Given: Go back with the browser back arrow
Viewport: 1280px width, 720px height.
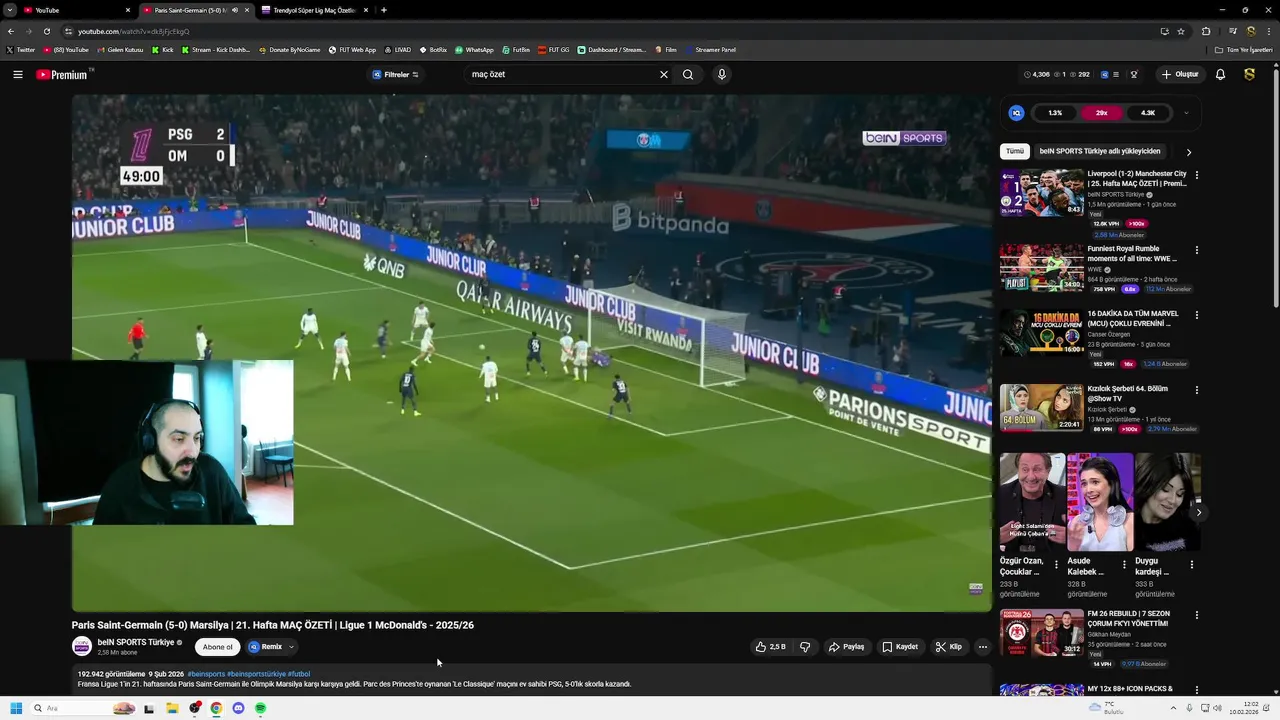Looking at the screenshot, I should tap(10, 31).
